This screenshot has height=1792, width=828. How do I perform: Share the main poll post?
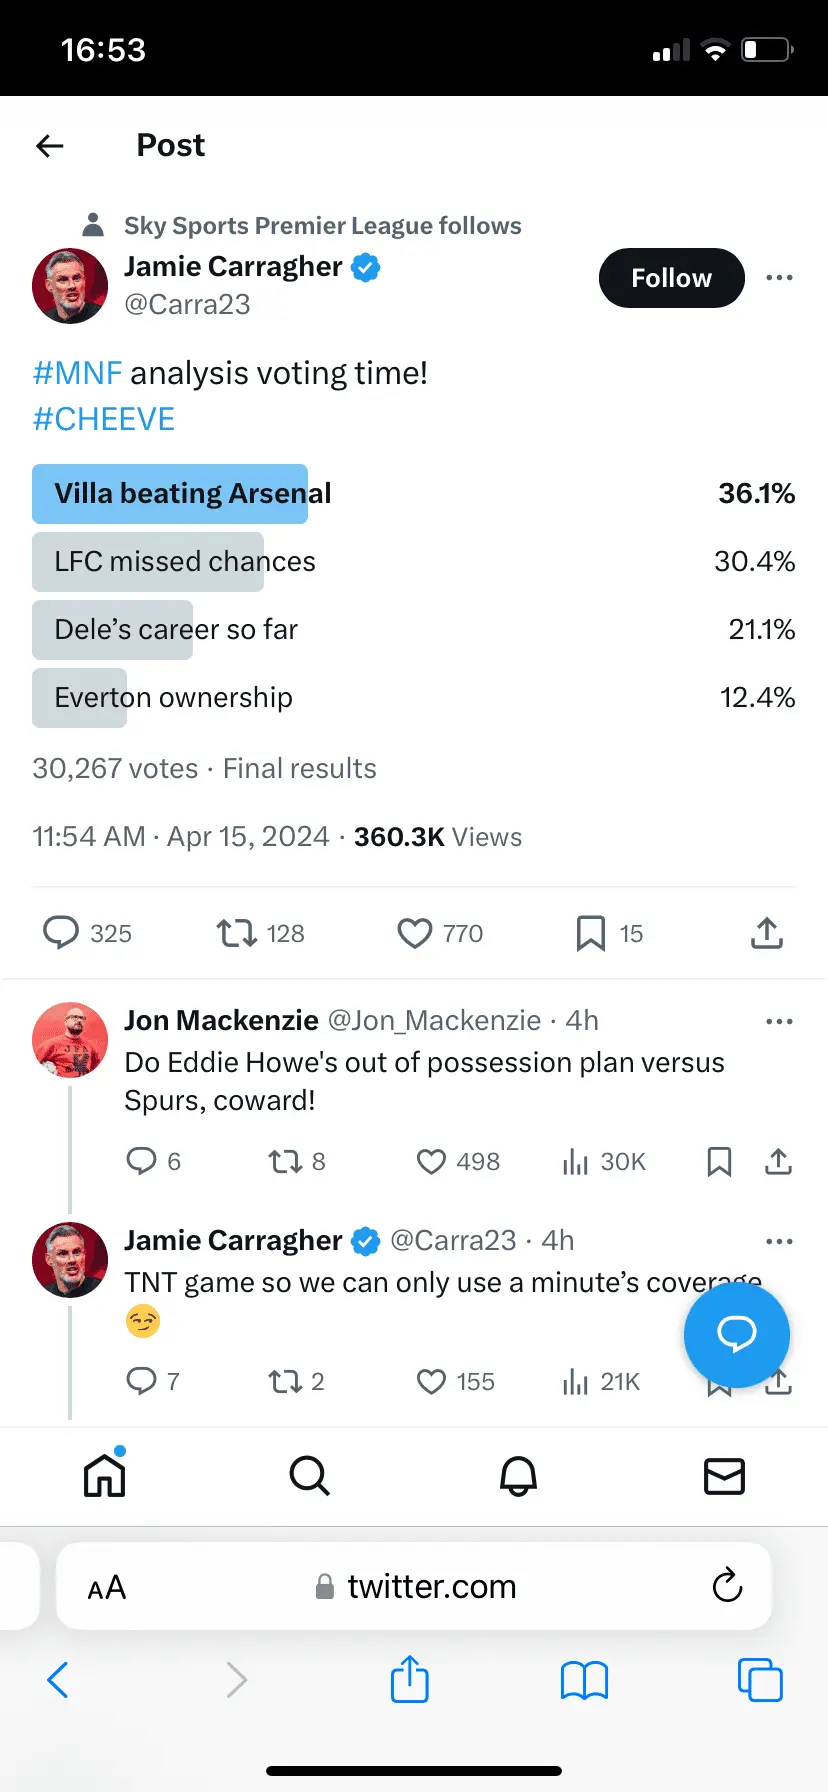pyautogui.click(x=766, y=933)
